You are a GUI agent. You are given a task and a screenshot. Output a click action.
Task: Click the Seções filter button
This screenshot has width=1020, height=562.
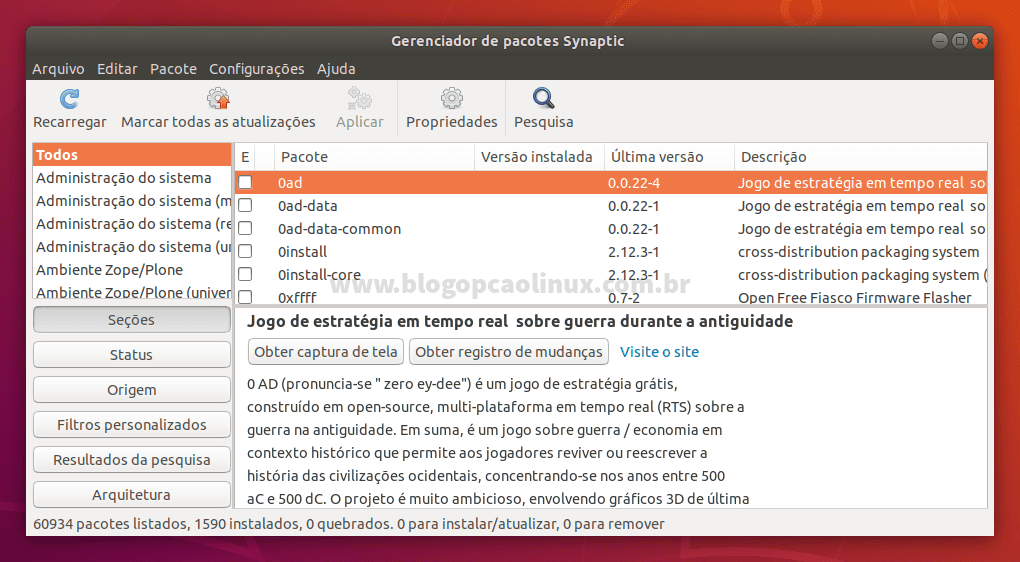(x=131, y=319)
